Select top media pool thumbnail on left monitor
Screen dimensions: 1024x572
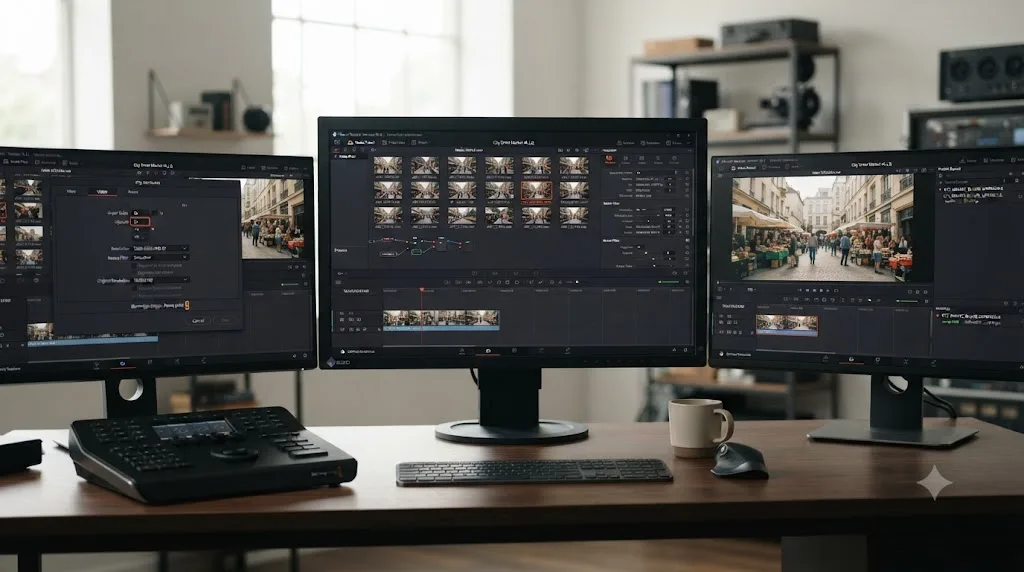(x=27, y=187)
